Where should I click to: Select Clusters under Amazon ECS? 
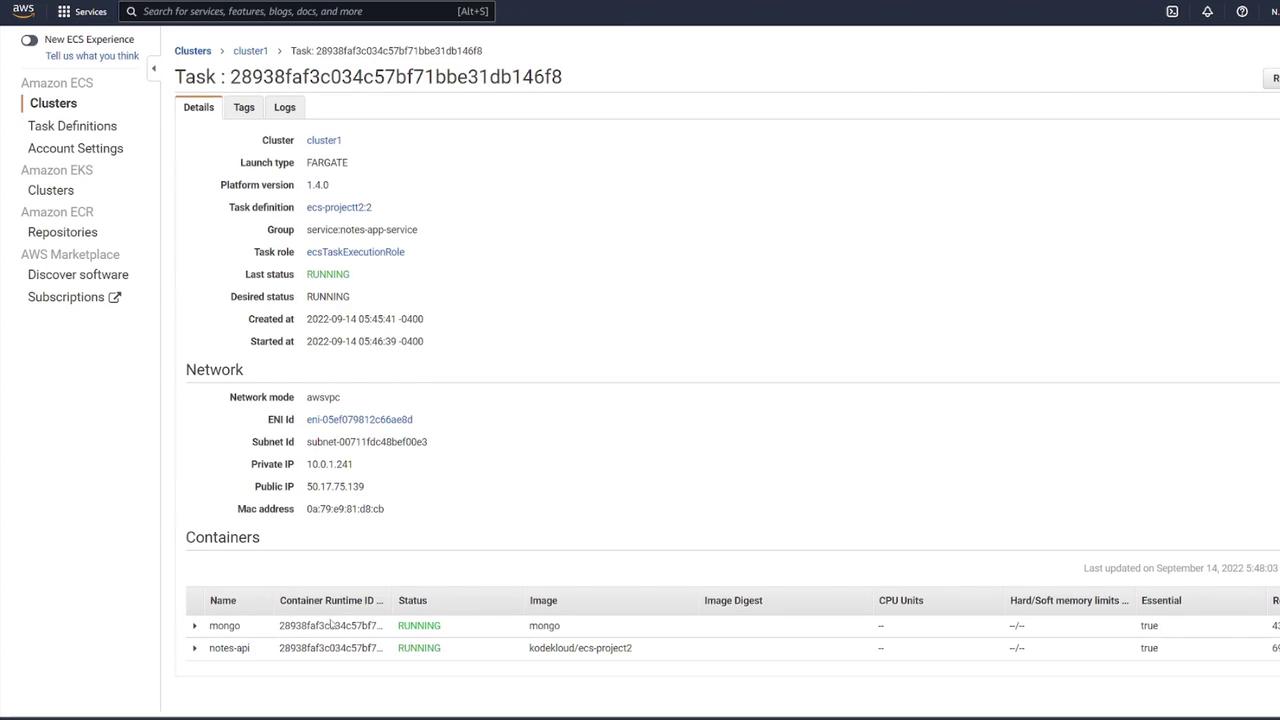[x=53, y=103]
